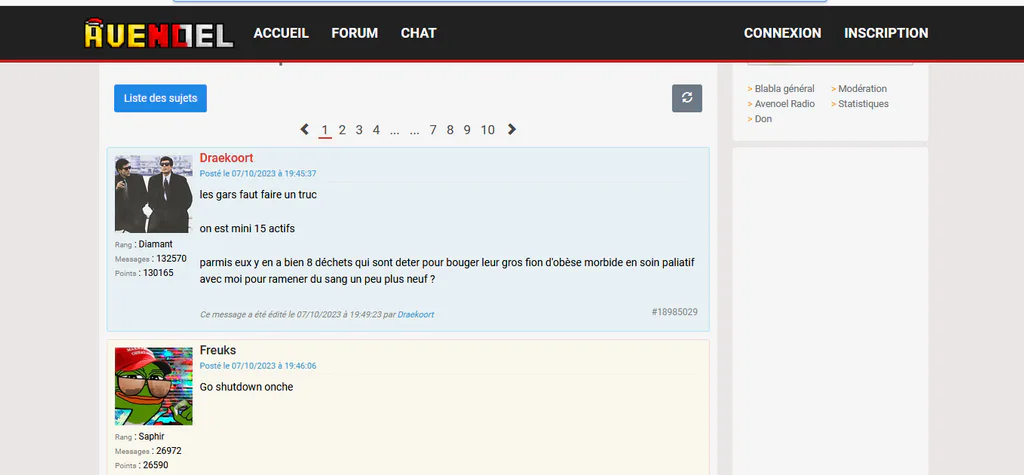Click Freuks's points value 26590
Viewport: 1024px width, 475px height.
click(x=155, y=465)
